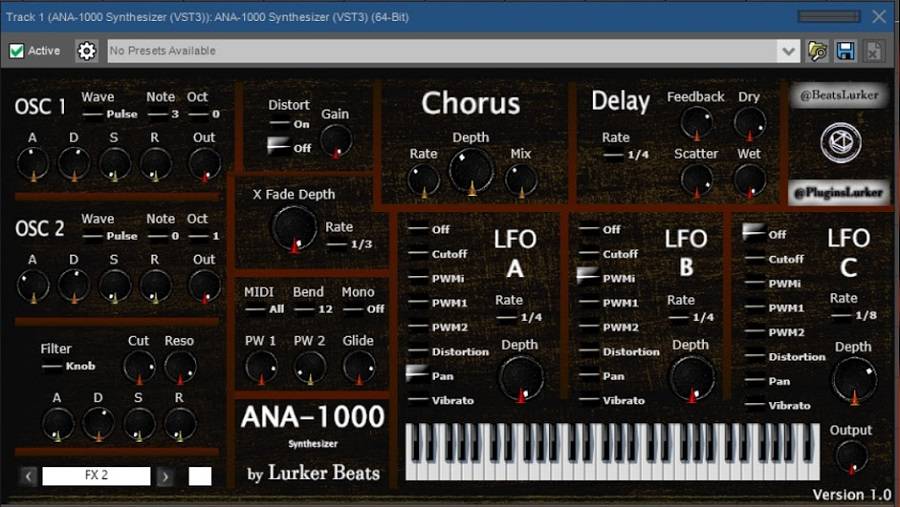Open the MIDI channel All selector
900x507 pixels.
(265, 309)
